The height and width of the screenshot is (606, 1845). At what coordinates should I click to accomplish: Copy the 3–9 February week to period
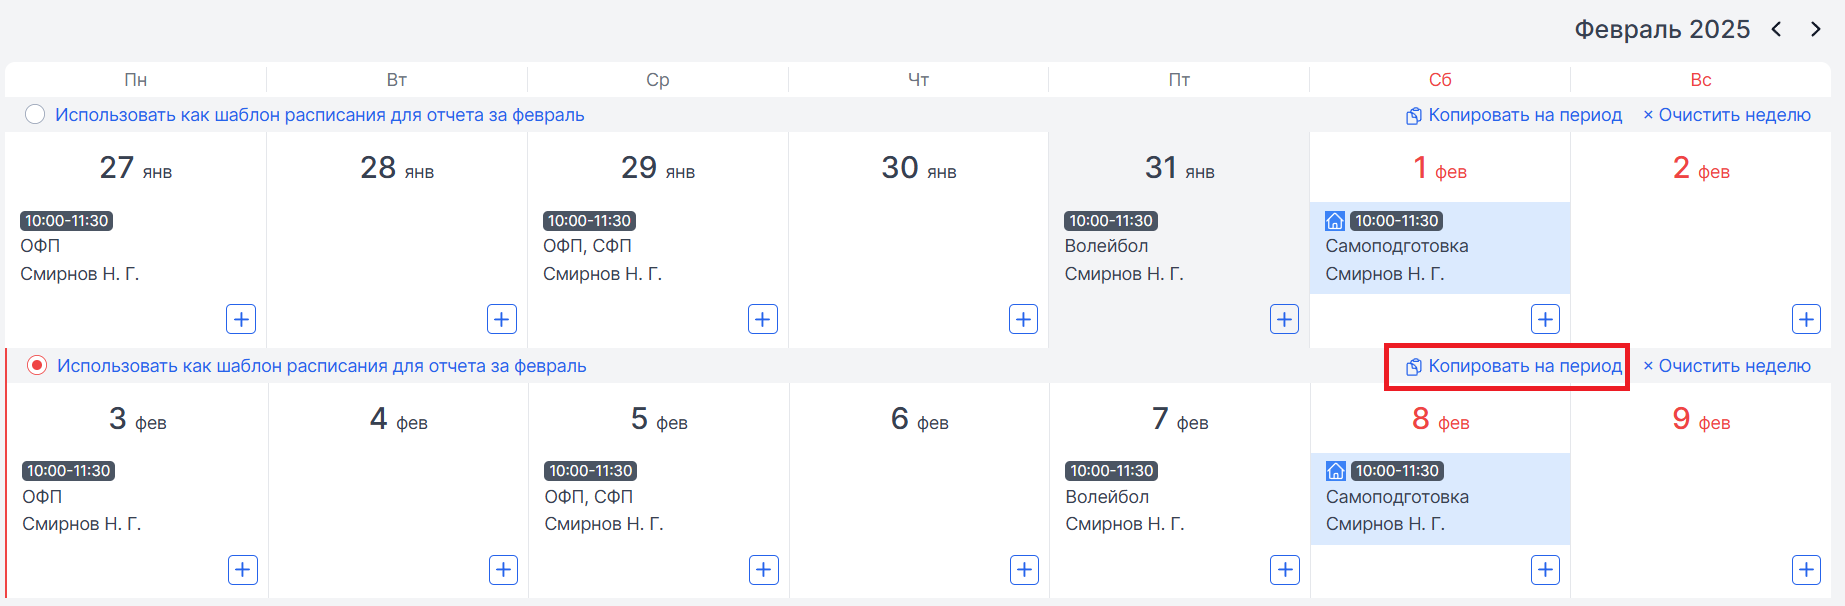pos(1514,366)
